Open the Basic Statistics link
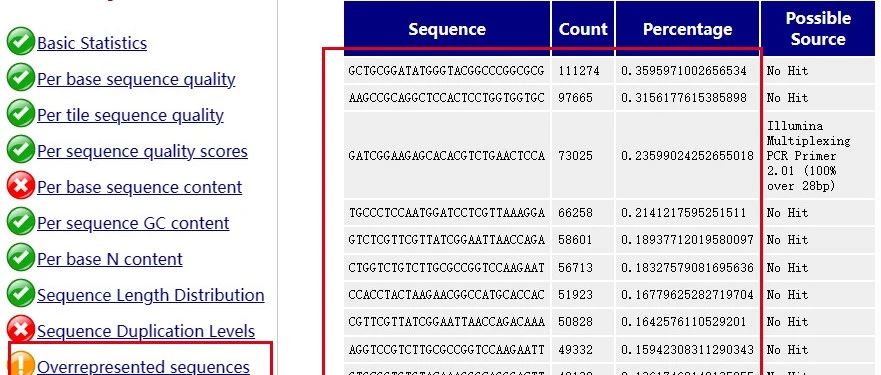The image size is (881, 375). point(92,43)
